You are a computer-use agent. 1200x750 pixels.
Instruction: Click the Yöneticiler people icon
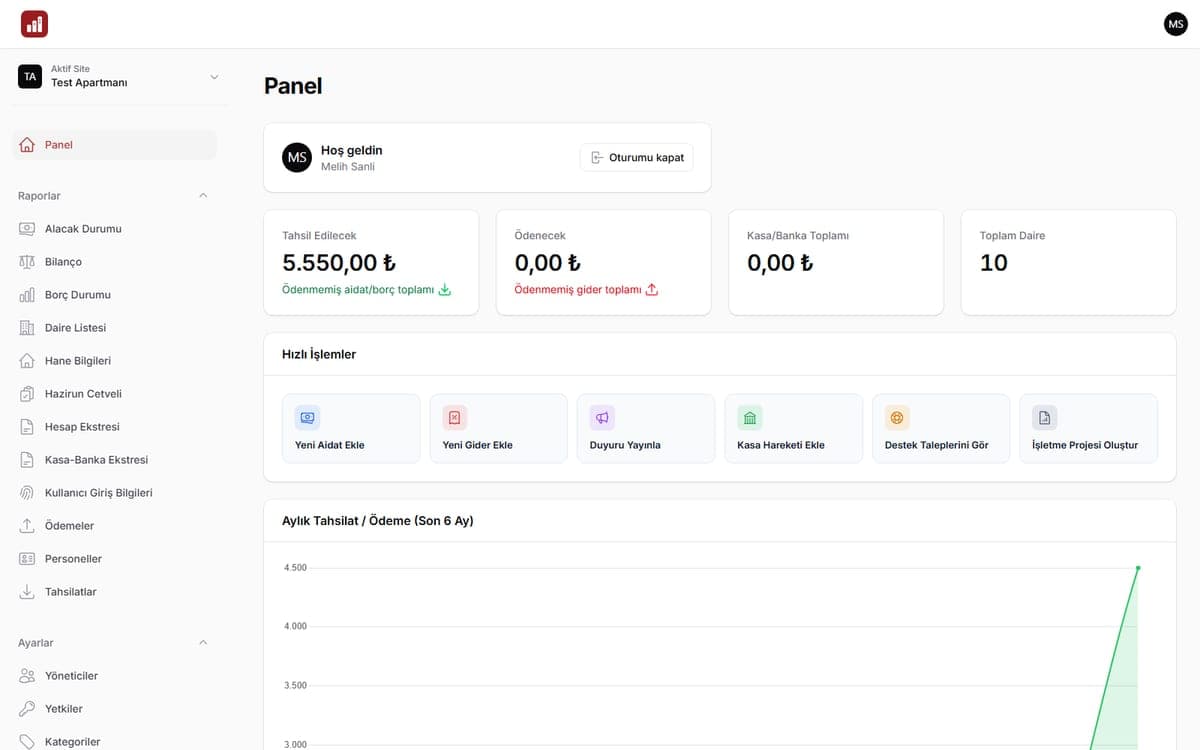coord(27,676)
